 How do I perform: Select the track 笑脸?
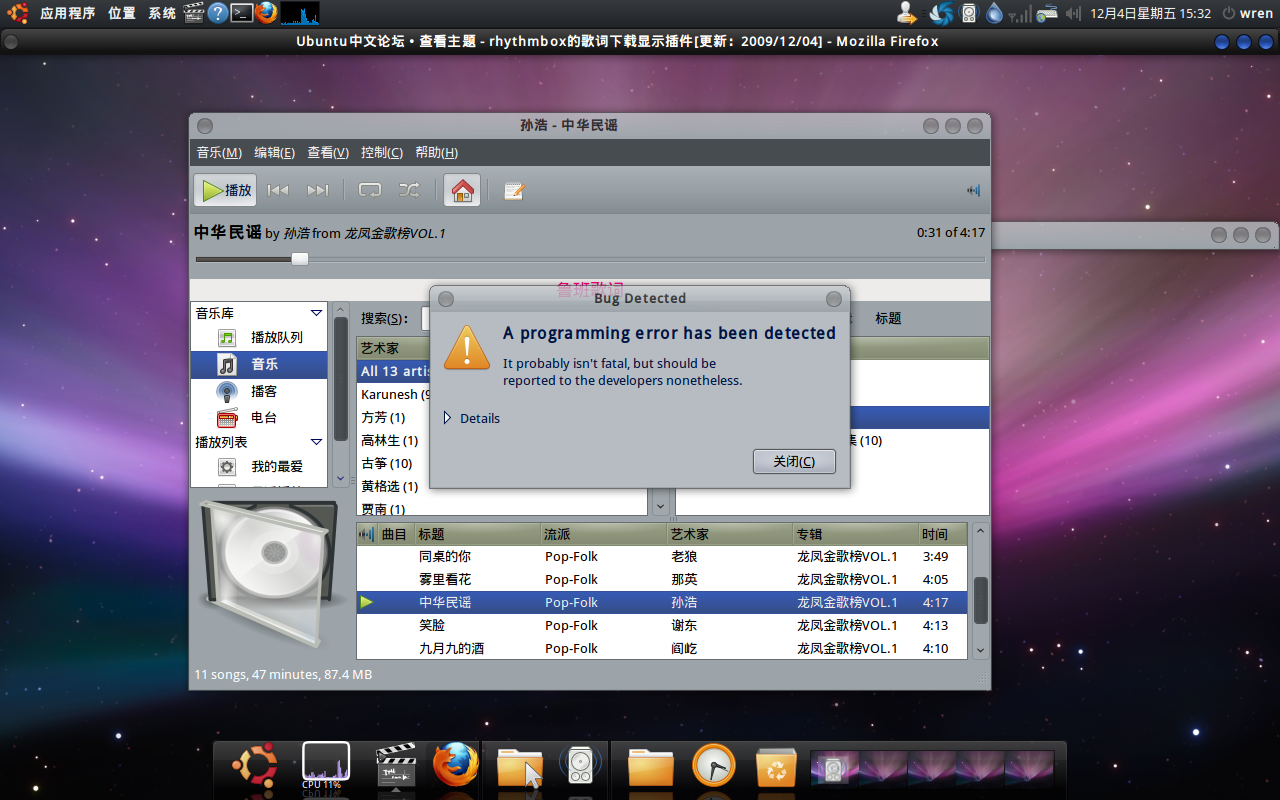click(662, 626)
